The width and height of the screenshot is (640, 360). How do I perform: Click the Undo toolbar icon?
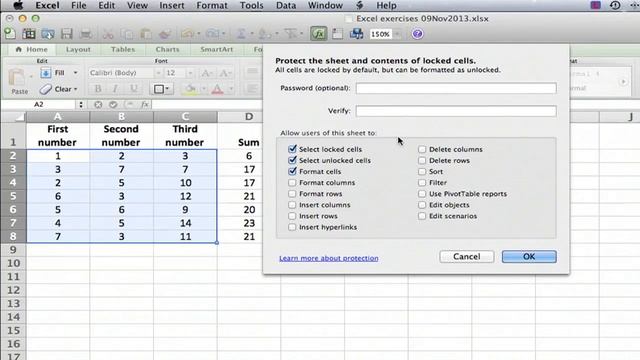coord(187,34)
